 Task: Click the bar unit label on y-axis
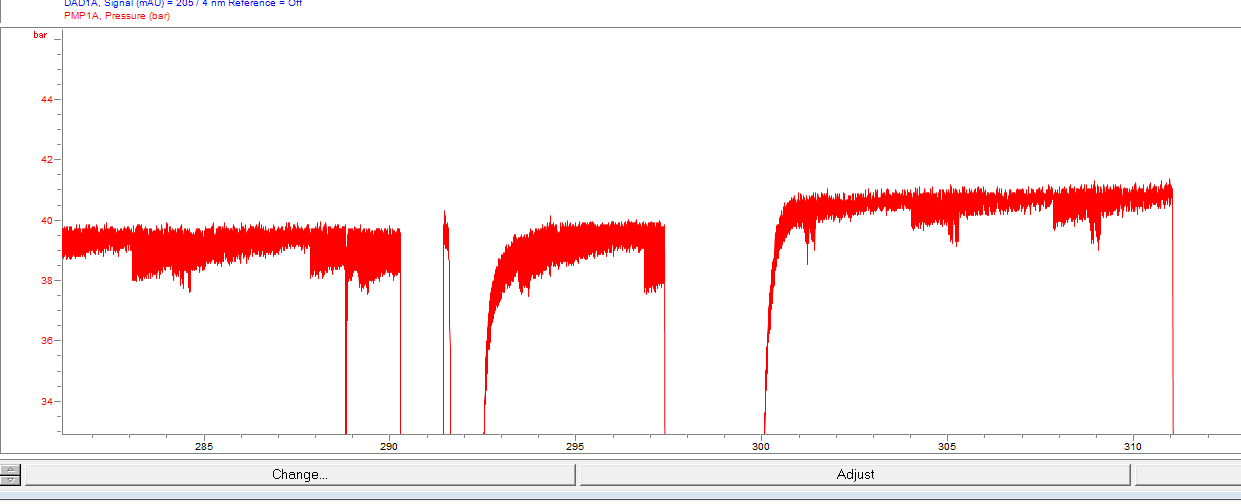(x=40, y=36)
